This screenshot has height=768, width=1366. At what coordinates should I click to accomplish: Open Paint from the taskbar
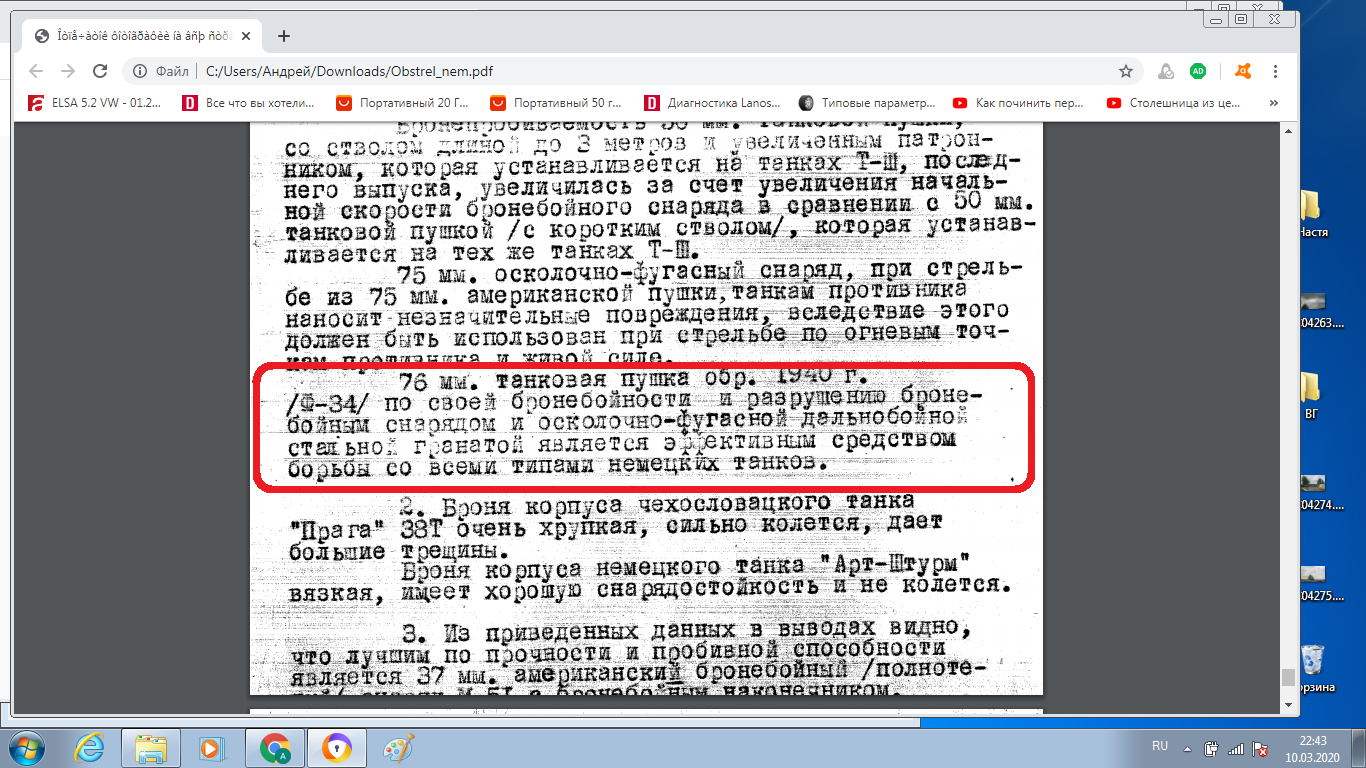[398, 747]
